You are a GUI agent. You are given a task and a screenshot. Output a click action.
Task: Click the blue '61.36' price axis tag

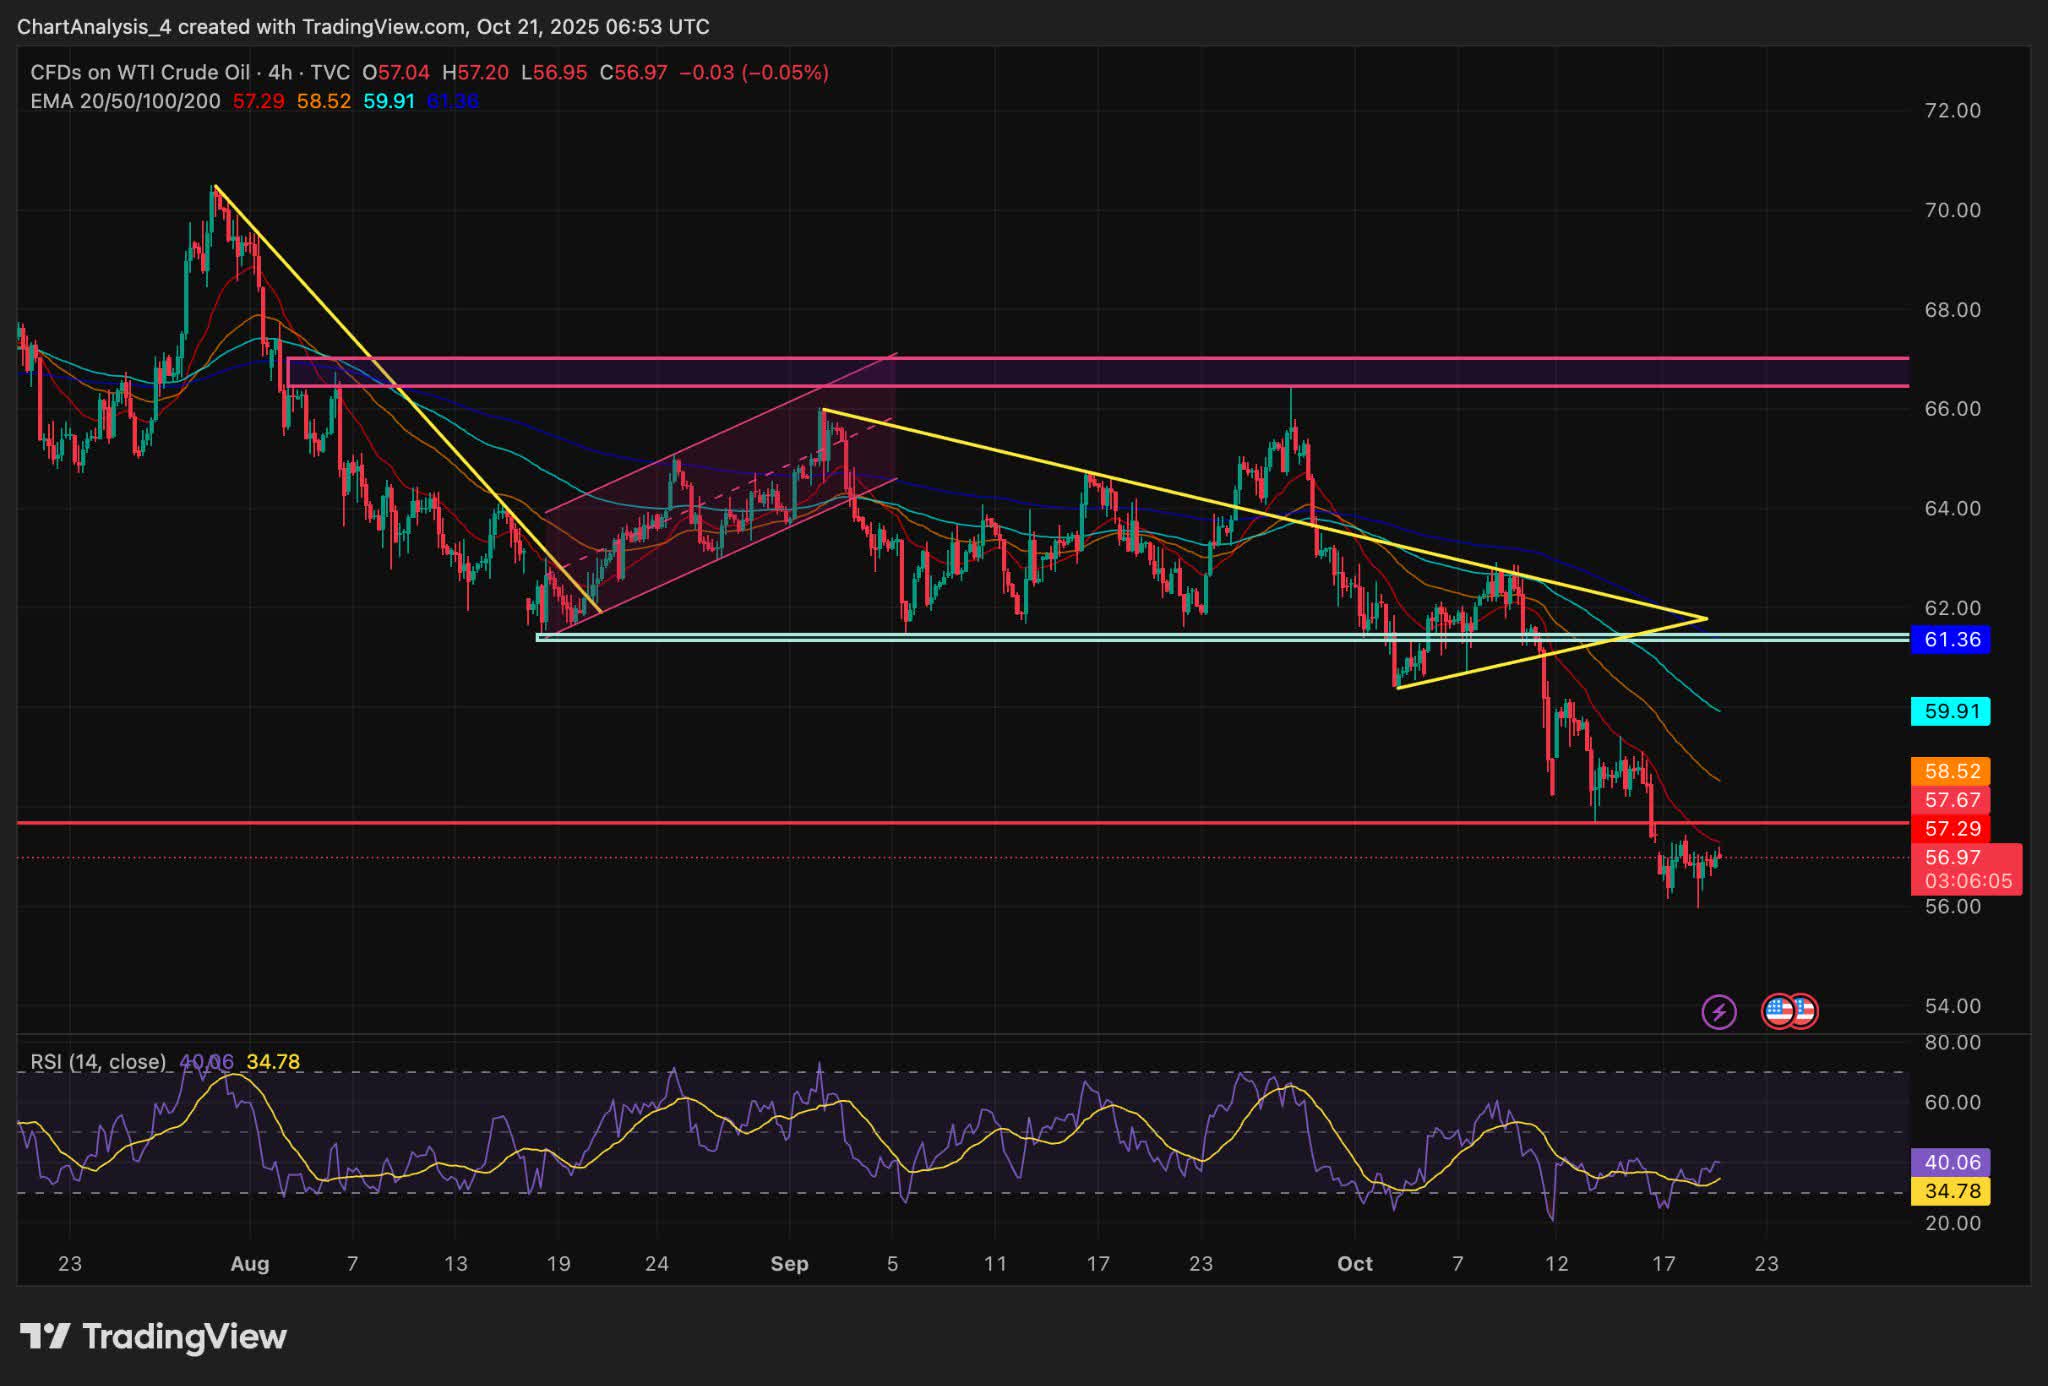(1950, 639)
